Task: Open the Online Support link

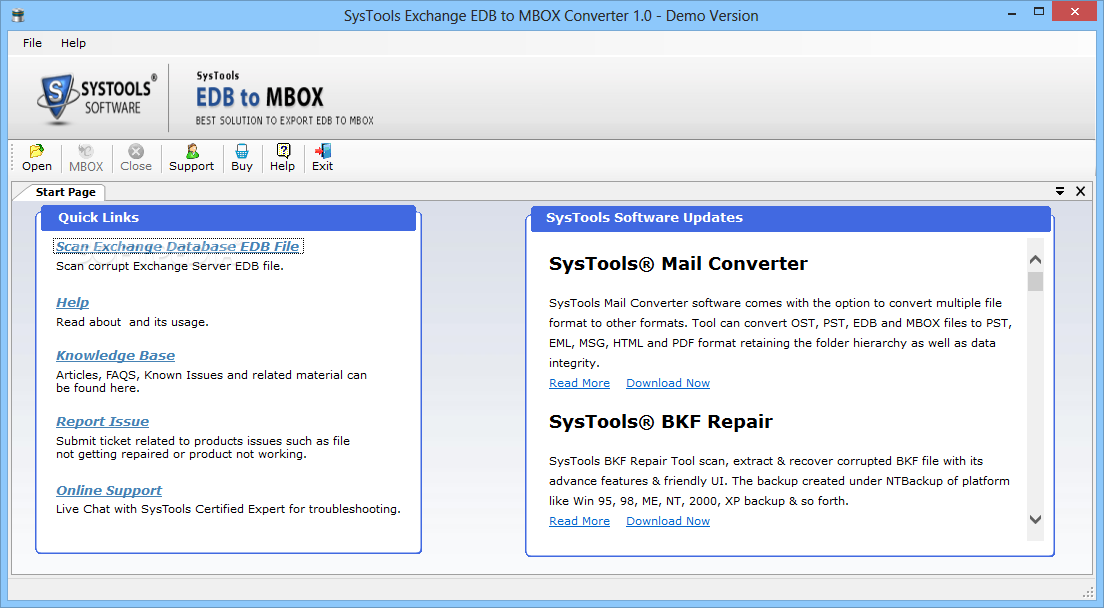Action: tap(109, 490)
